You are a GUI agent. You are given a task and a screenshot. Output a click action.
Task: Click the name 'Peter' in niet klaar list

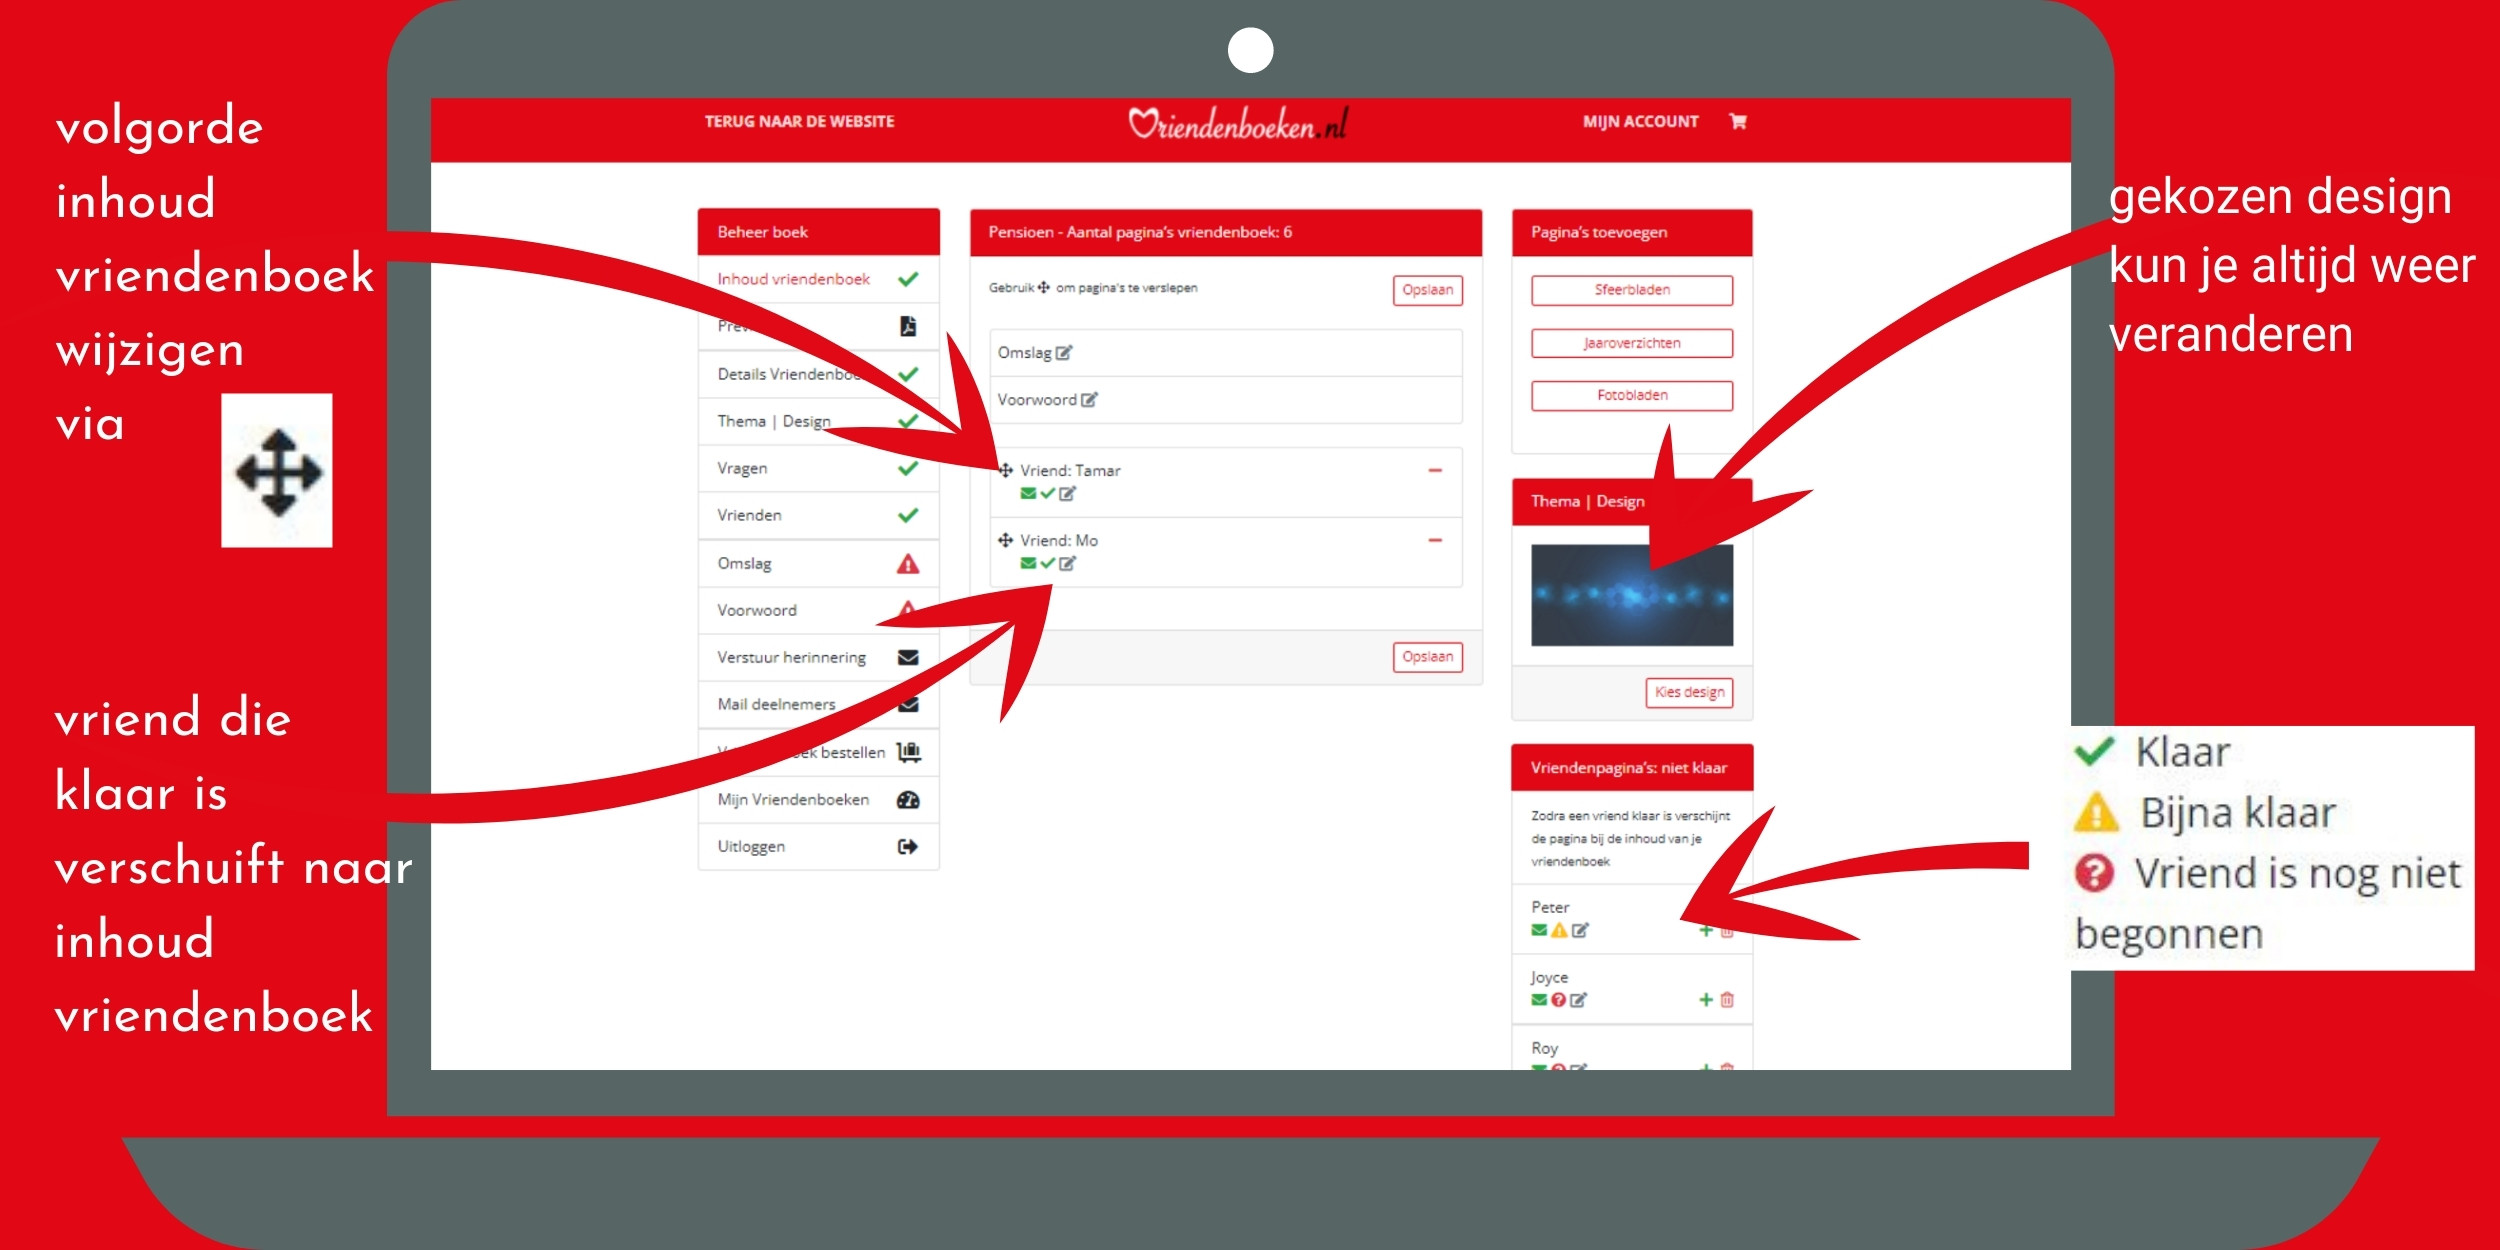1550,907
